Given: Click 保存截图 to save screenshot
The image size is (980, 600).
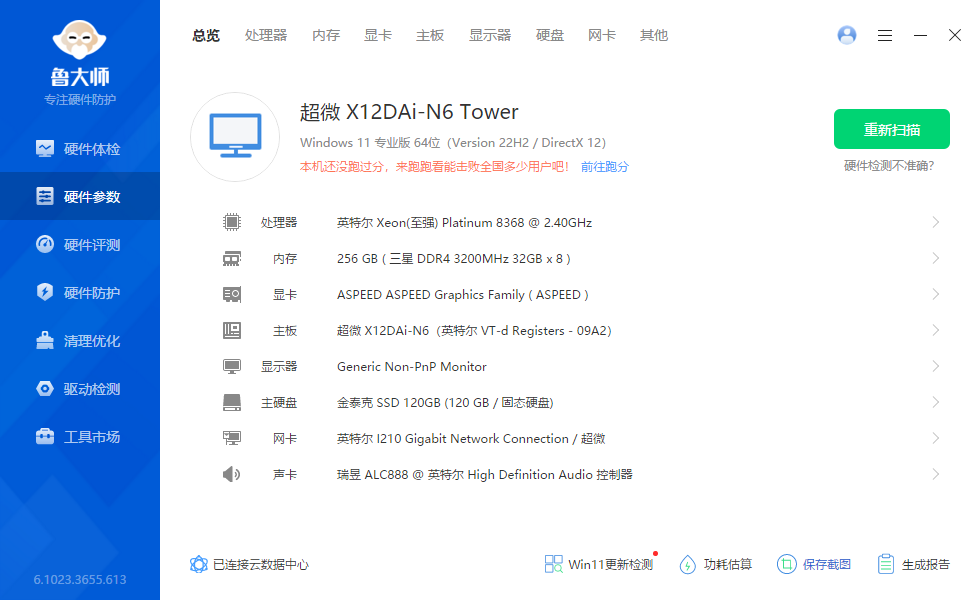Looking at the screenshot, I should click(814, 564).
